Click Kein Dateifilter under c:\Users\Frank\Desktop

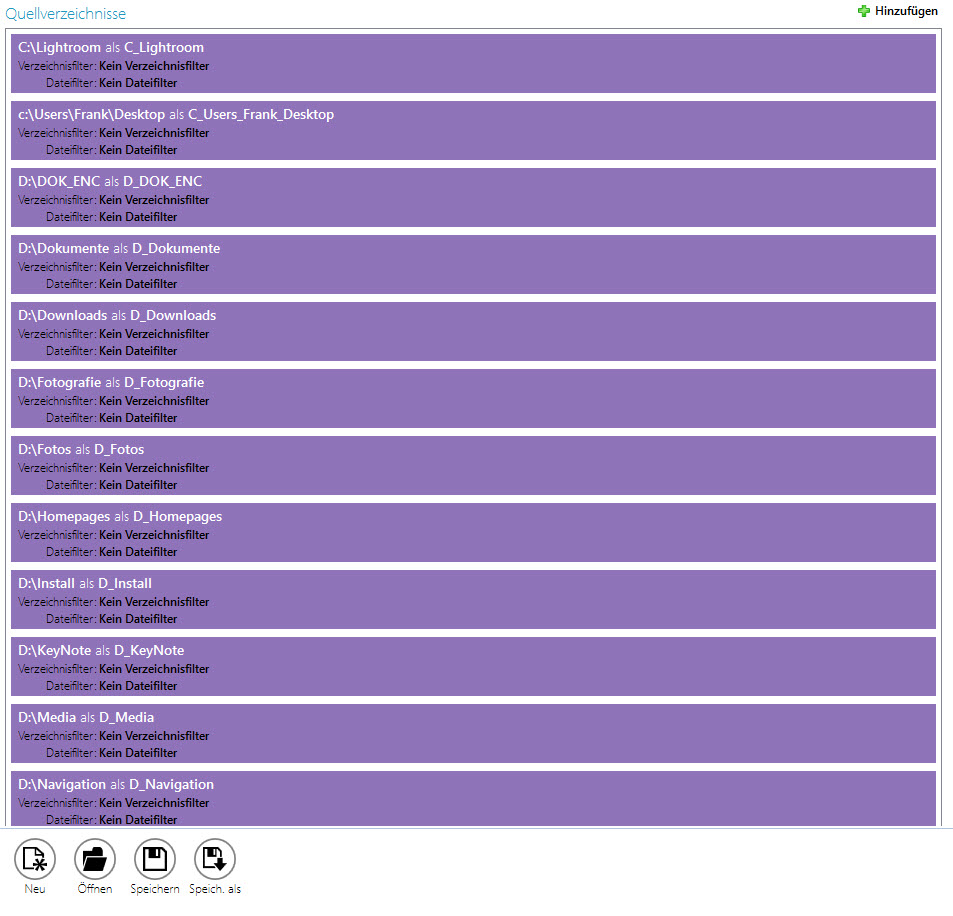(138, 150)
